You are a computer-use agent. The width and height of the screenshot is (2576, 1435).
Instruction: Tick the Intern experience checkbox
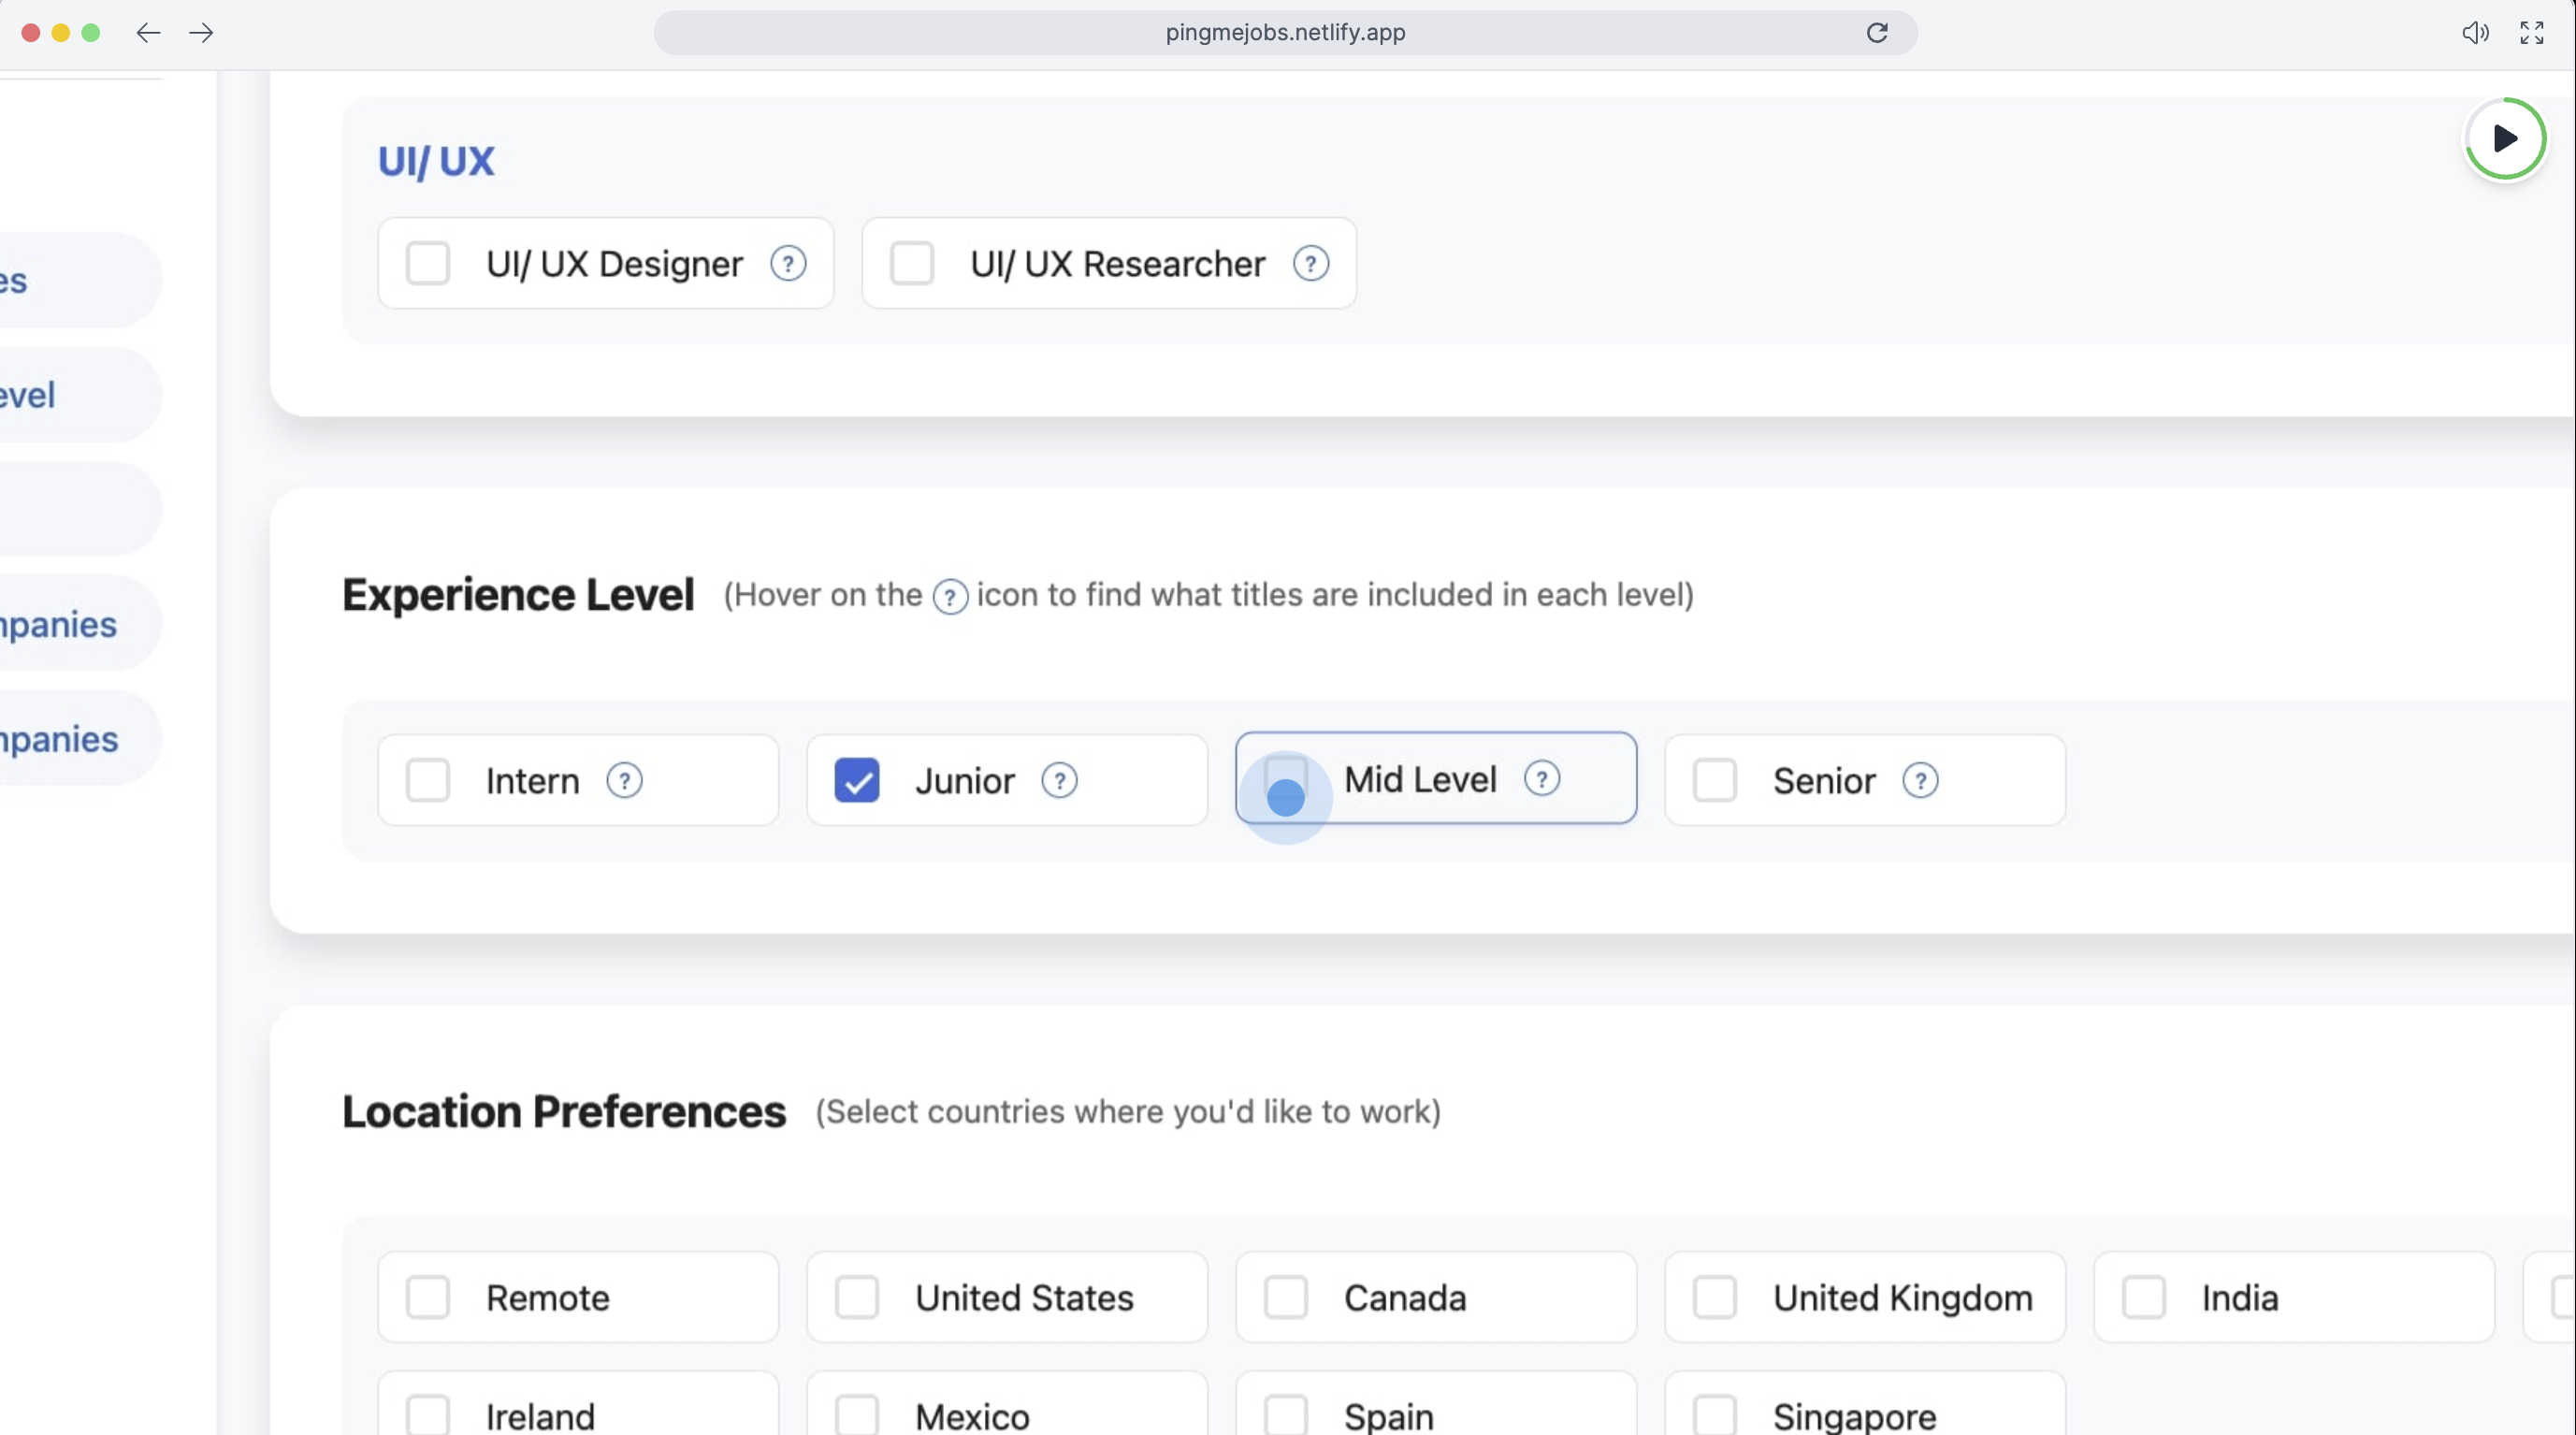(428, 781)
